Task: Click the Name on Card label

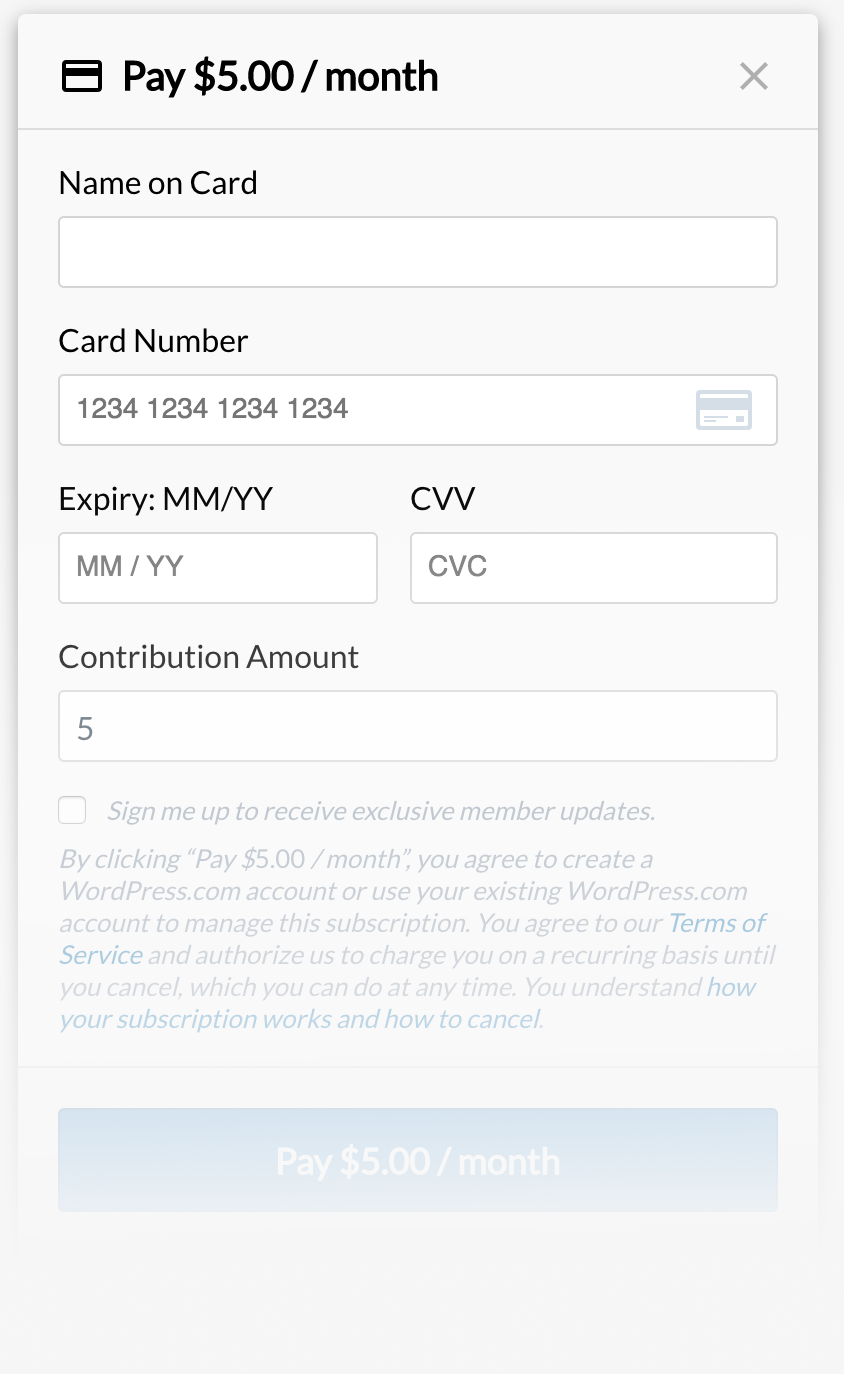Action: (x=158, y=183)
